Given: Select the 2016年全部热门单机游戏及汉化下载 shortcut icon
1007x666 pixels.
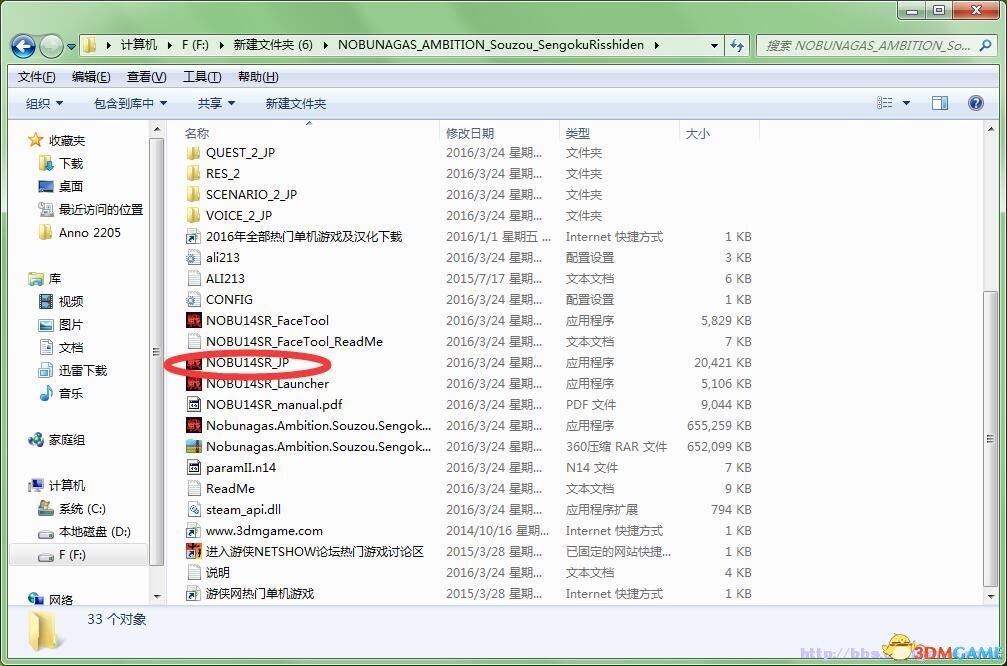Looking at the screenshot, I should [x=193, y=236].
